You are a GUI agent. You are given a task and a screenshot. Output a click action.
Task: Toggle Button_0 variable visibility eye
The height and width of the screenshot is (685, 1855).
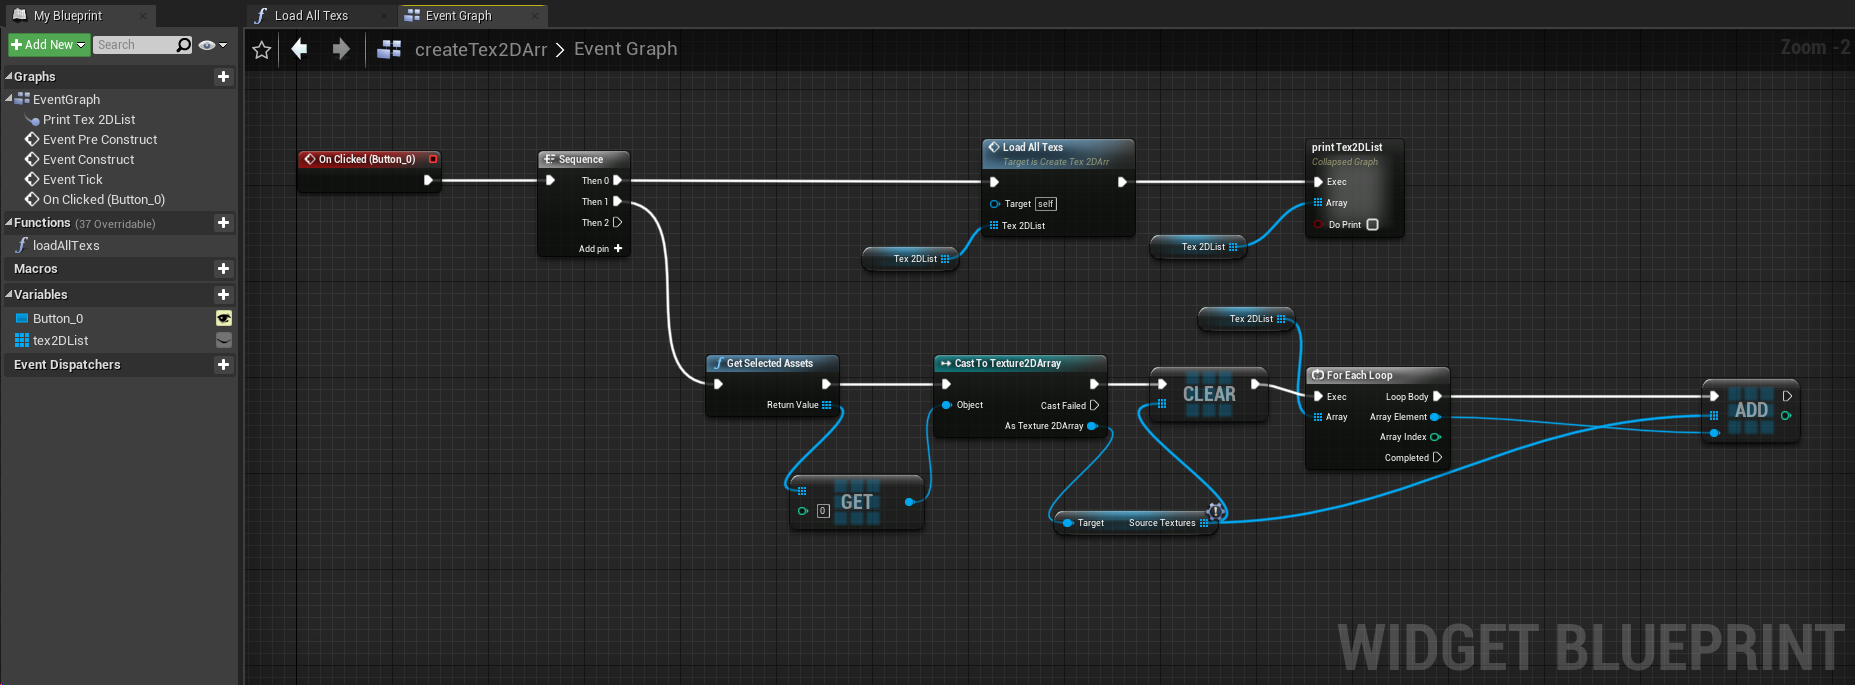224,319
